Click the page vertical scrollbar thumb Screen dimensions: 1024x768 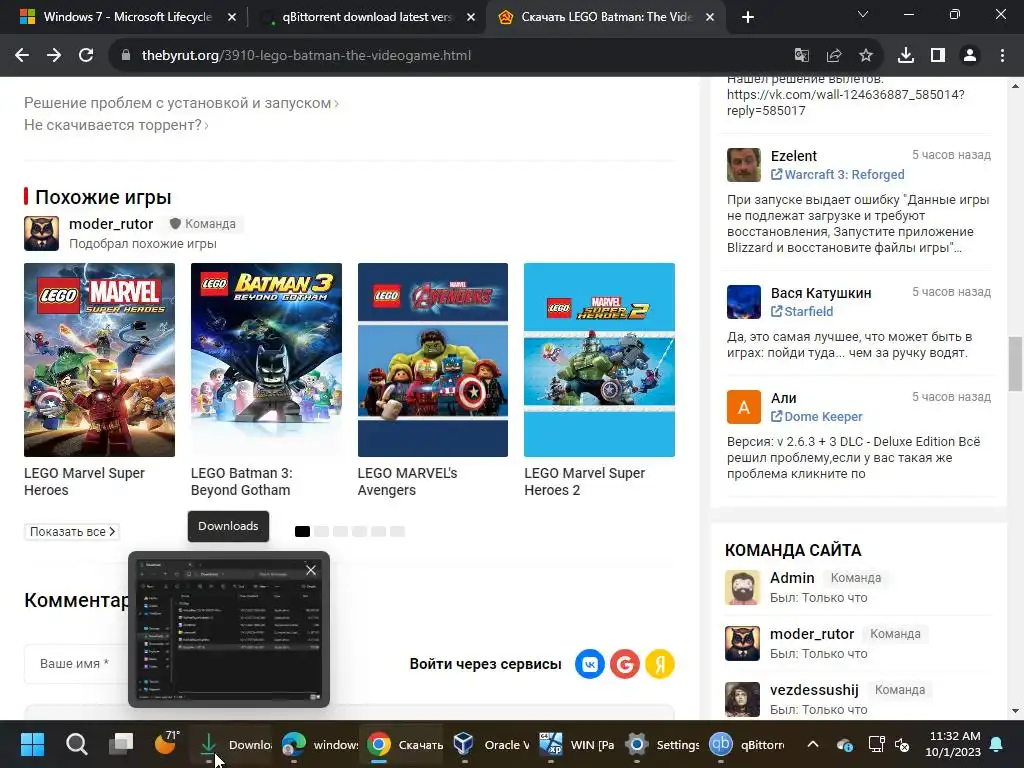(x=1015, y=364)
